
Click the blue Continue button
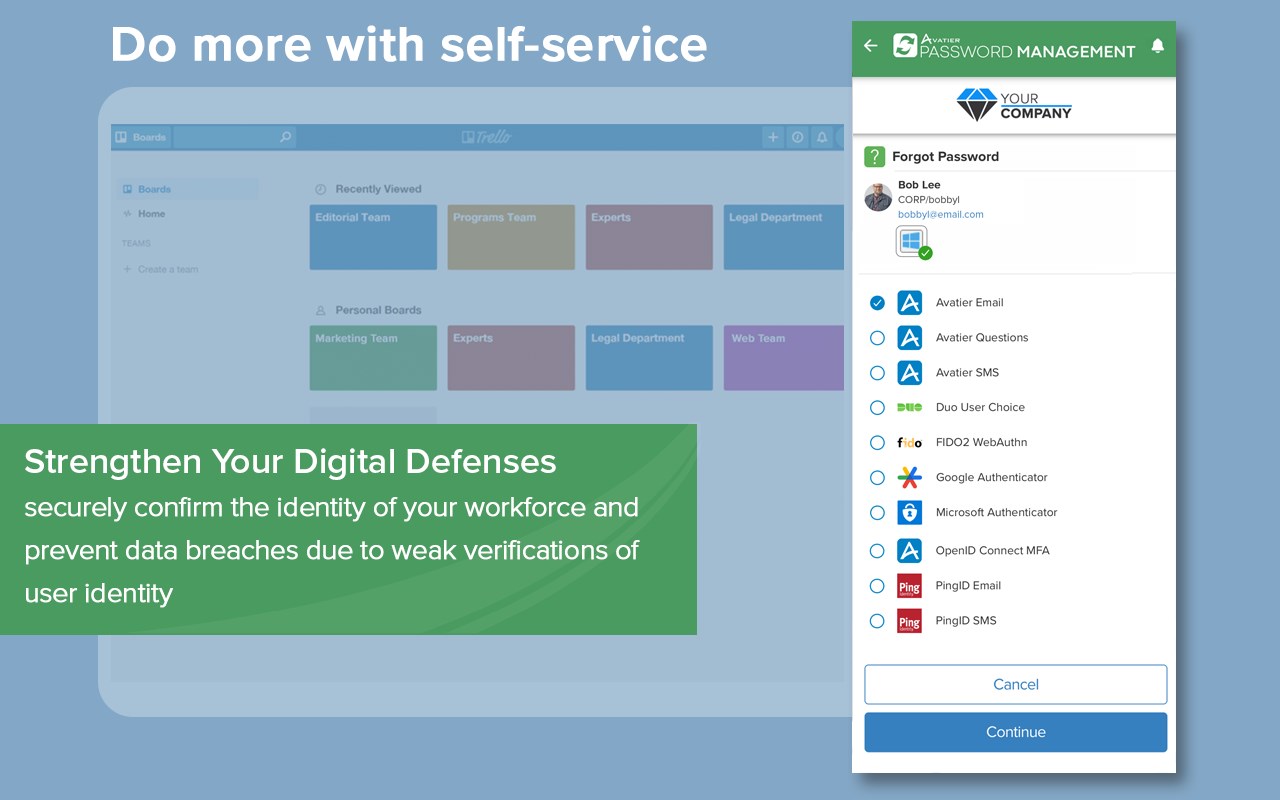point(1016,732)
